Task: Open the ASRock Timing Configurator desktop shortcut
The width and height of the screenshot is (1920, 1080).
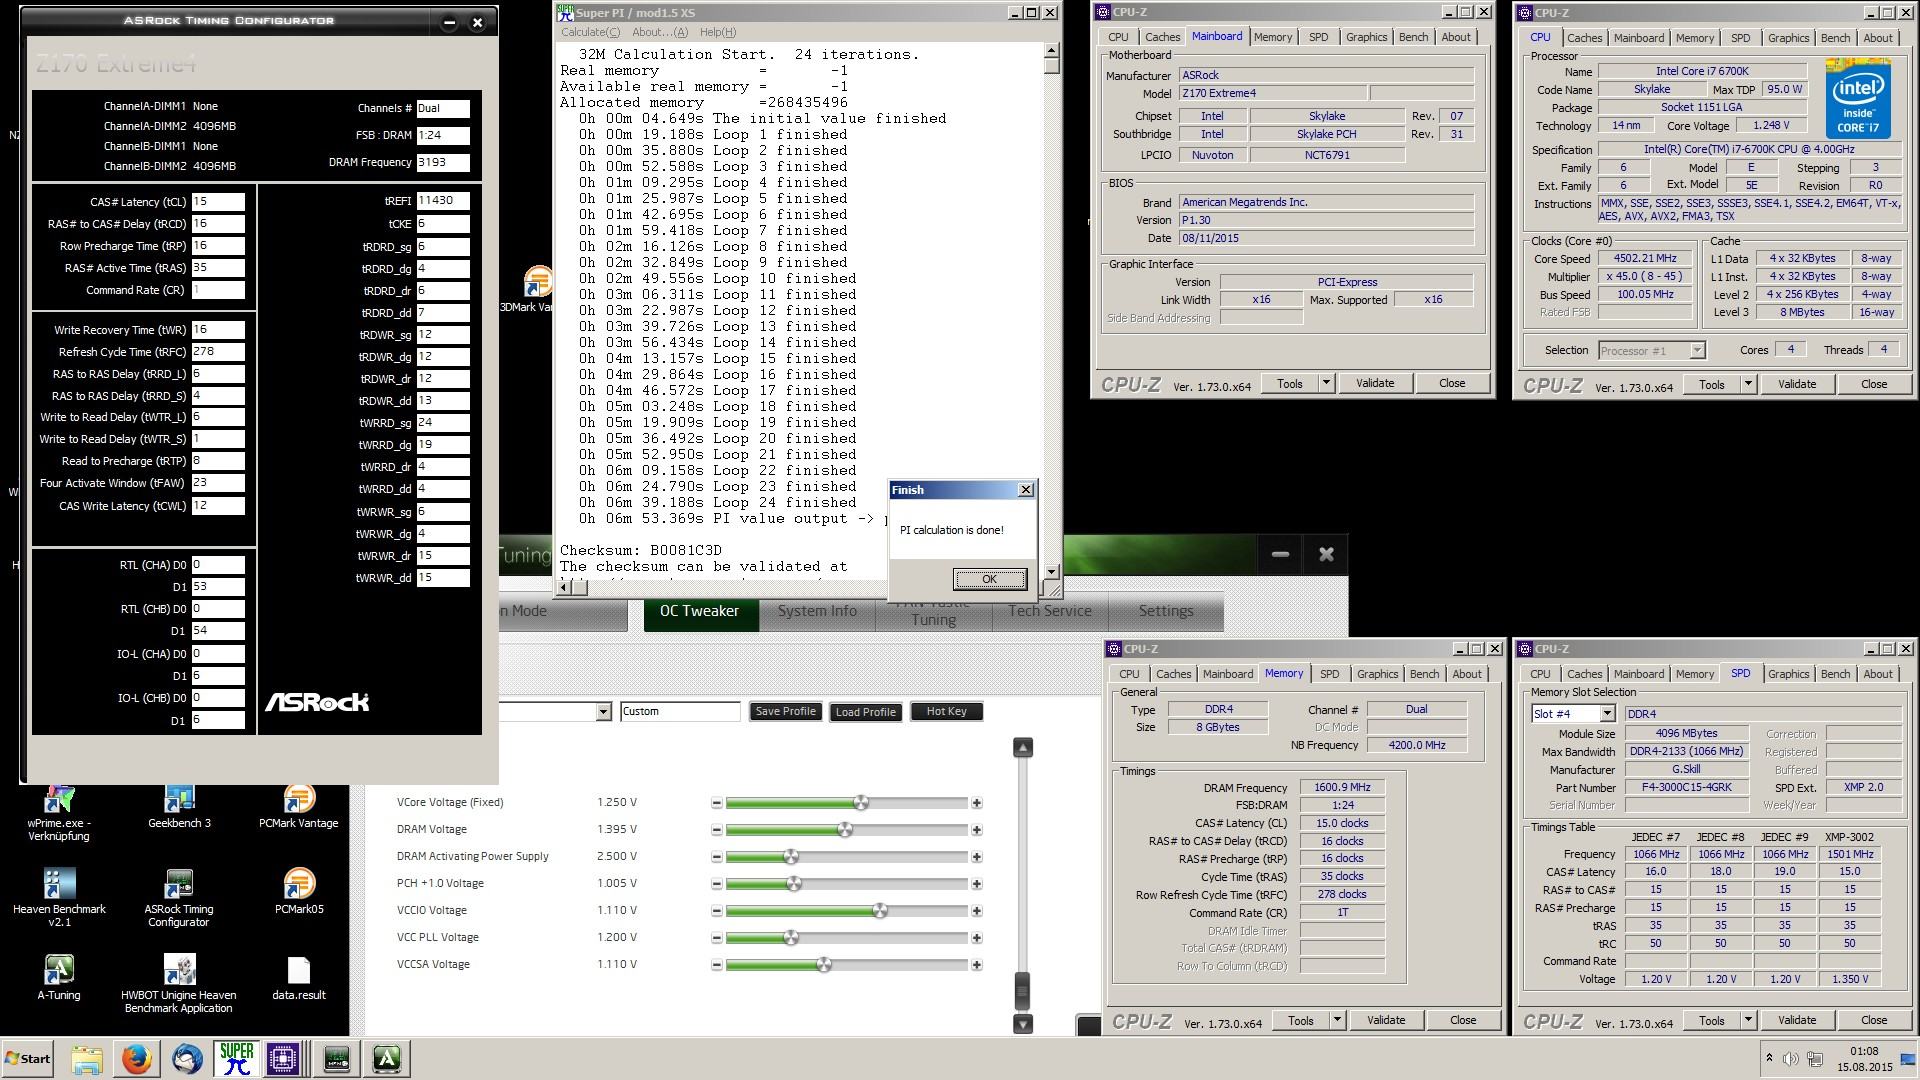Action: pos(179,885)
